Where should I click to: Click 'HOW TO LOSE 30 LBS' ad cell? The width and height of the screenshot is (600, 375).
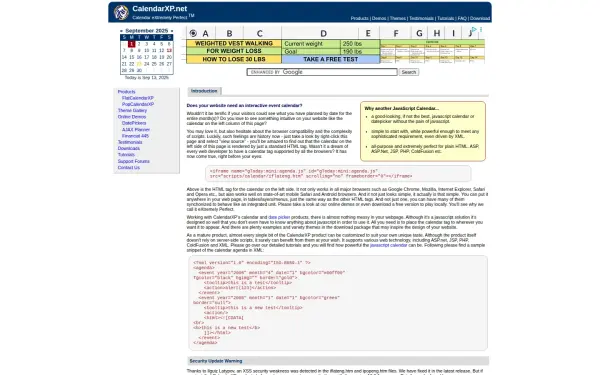(x=234, y=59)
